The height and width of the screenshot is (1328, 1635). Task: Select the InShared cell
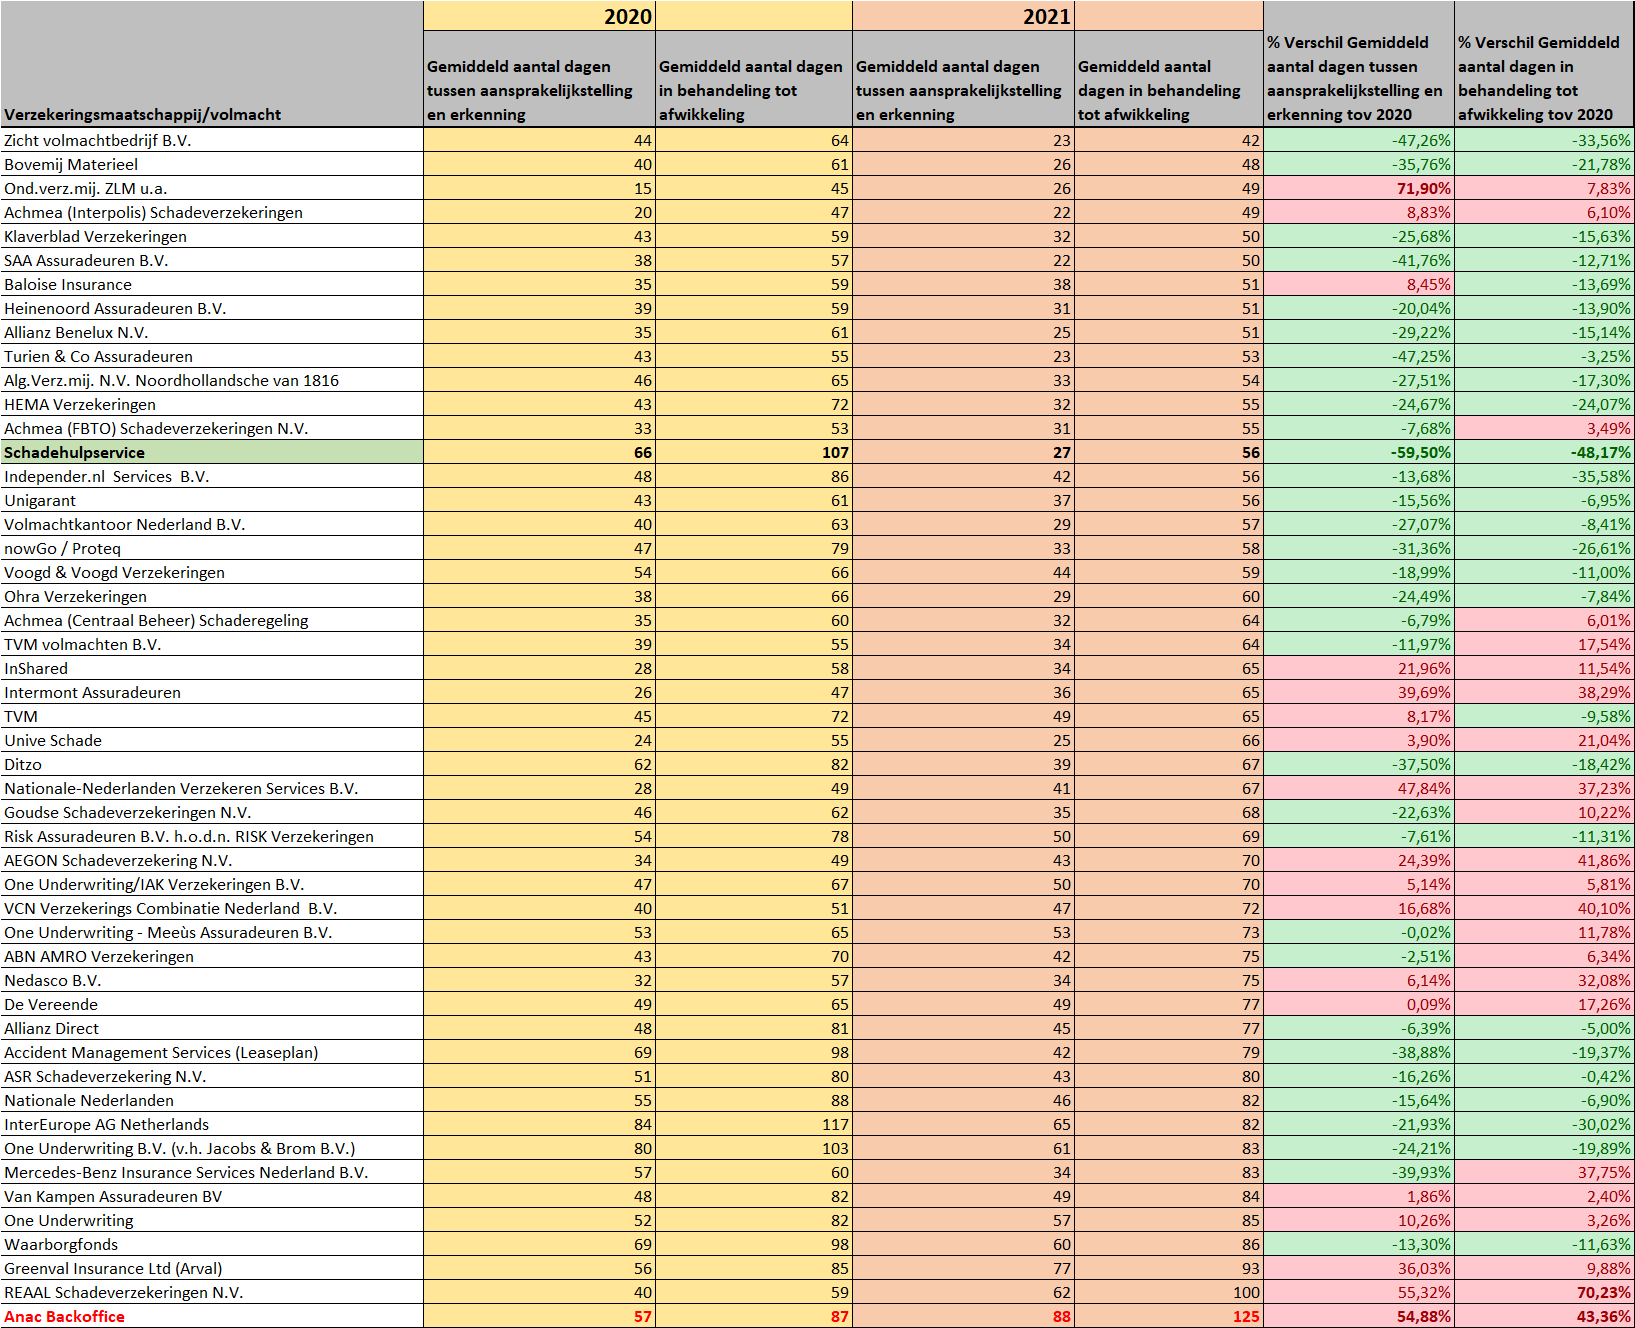[212, 668]
